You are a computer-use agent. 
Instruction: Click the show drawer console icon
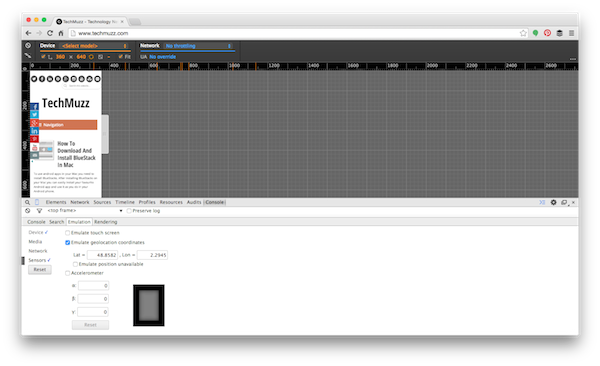pyautogui.click(x=542, y=202)
